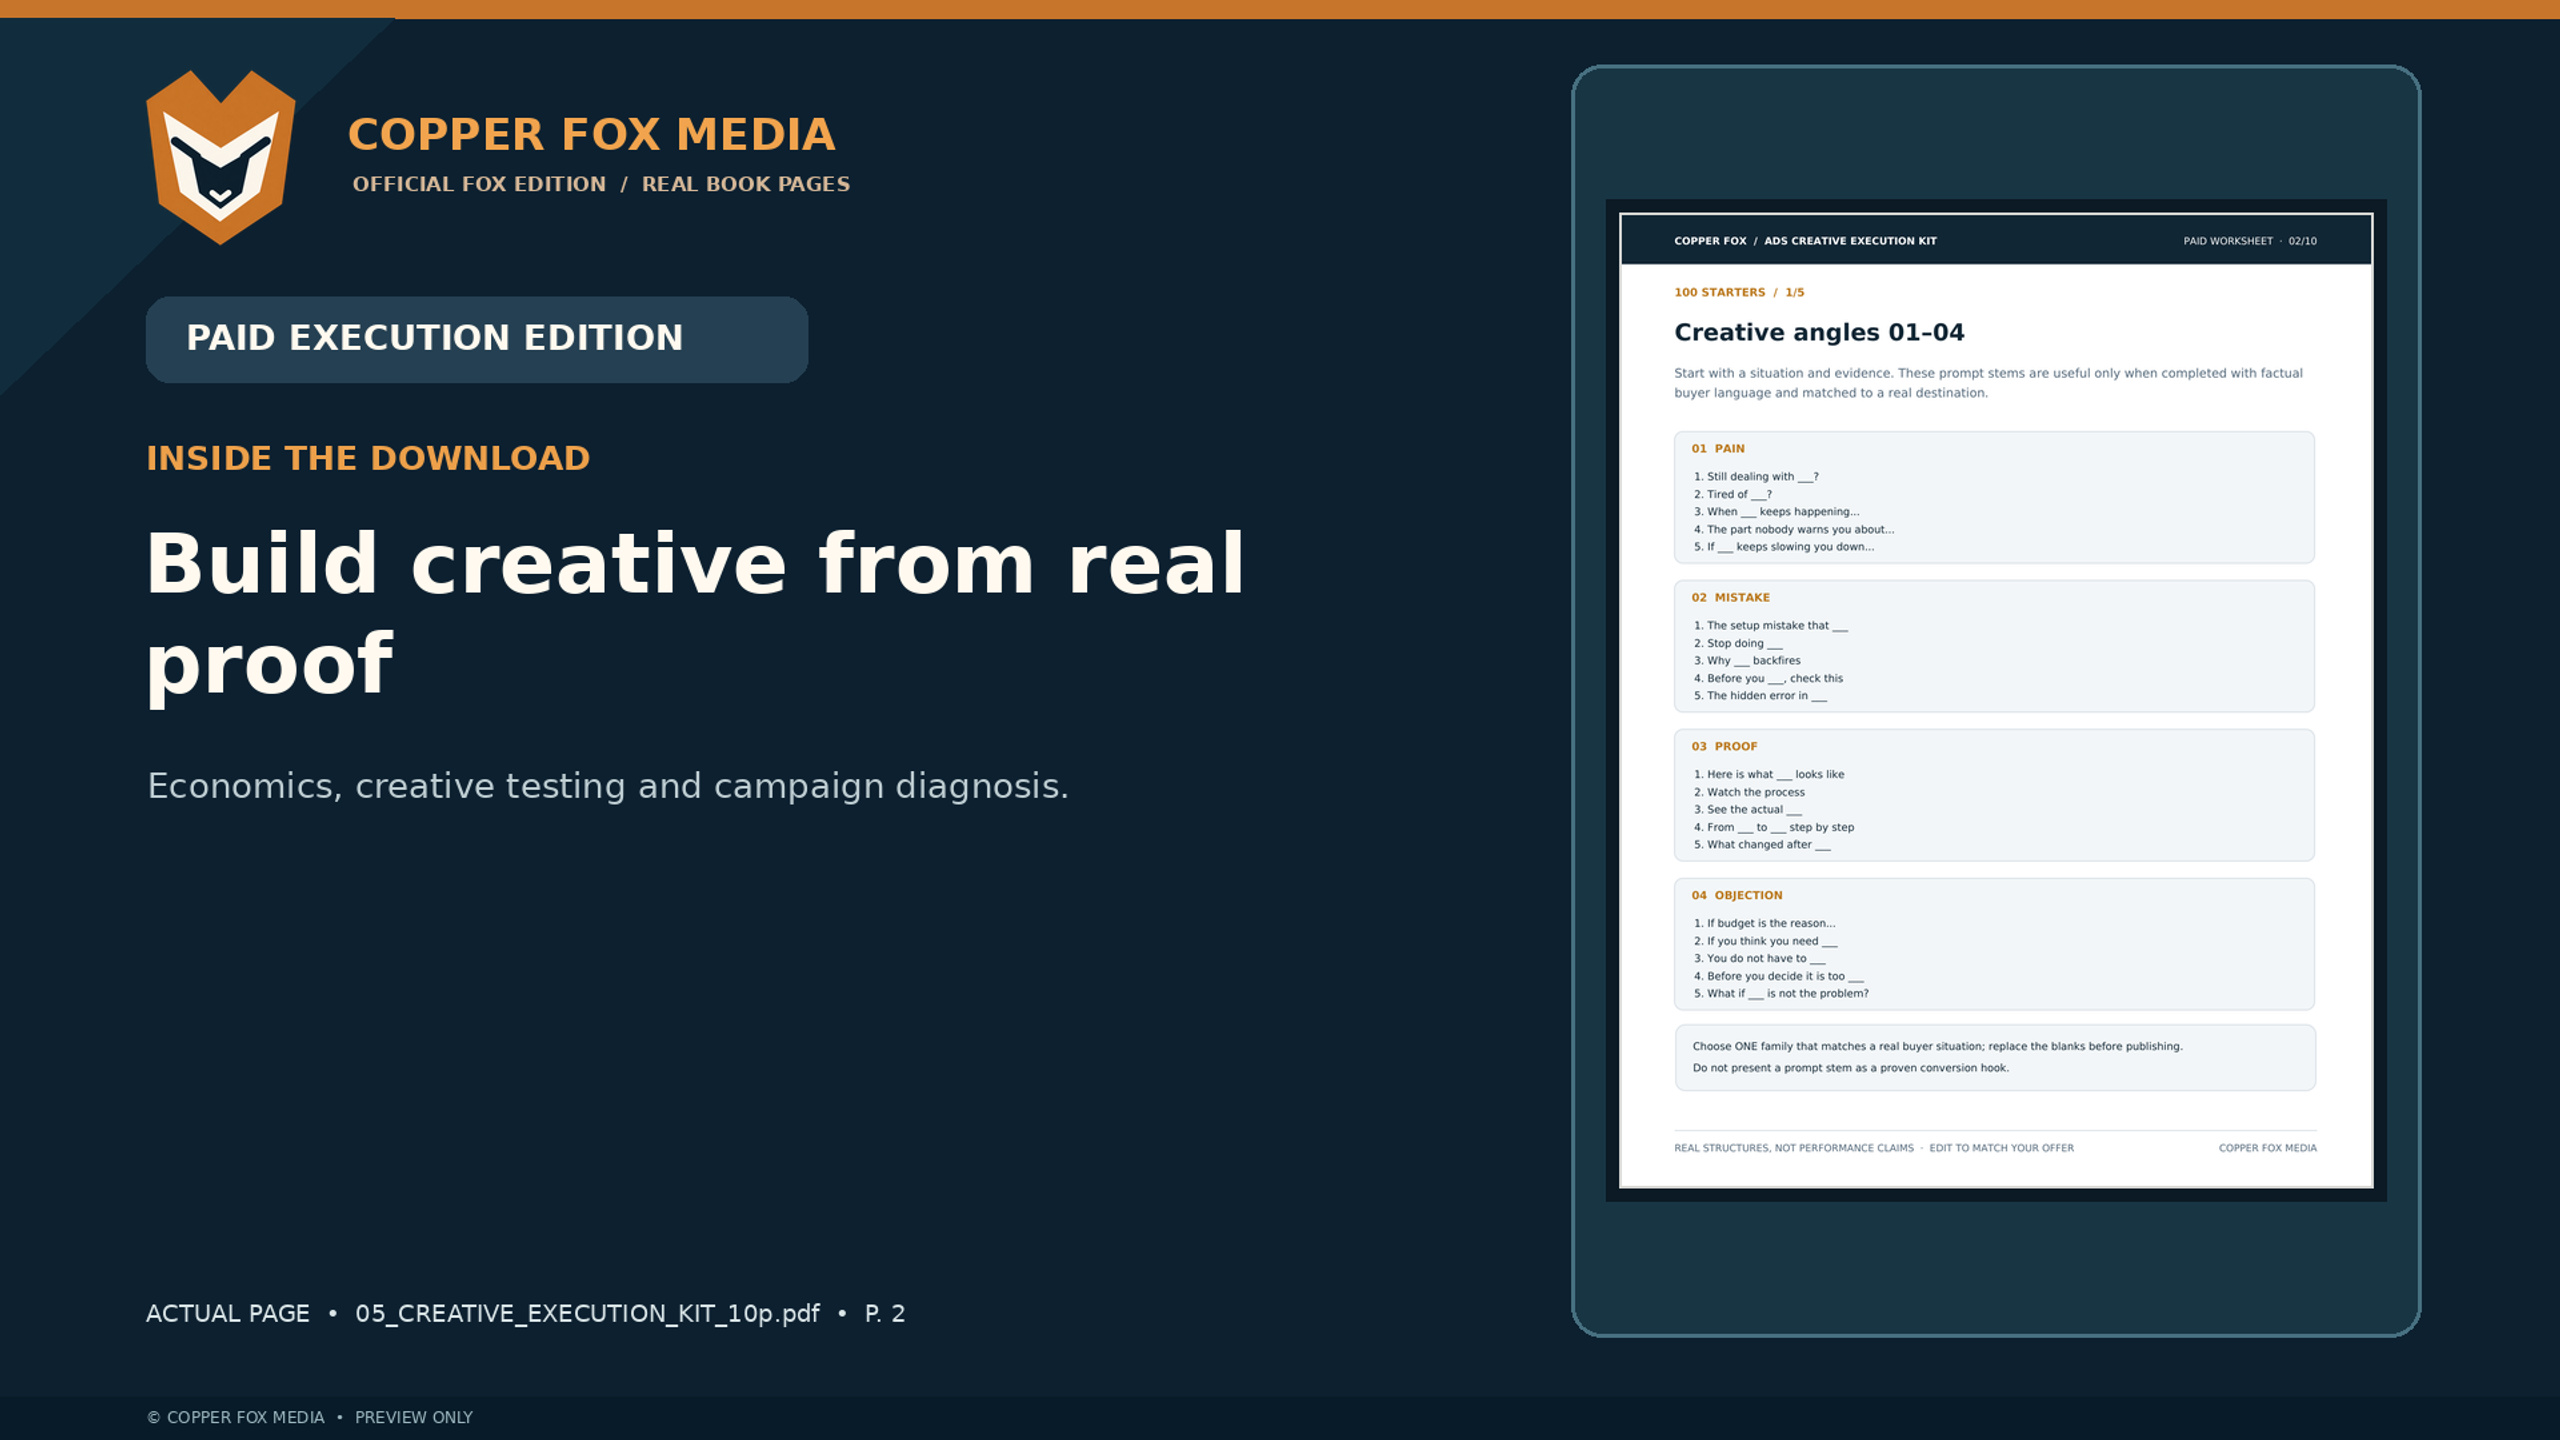Click 'REAL STRUCTURES, NOT PERFORMANCE CLAIMS' footer text
The image size is (2560, 1440).
pyautogui.click(x=1794, y=1148)
